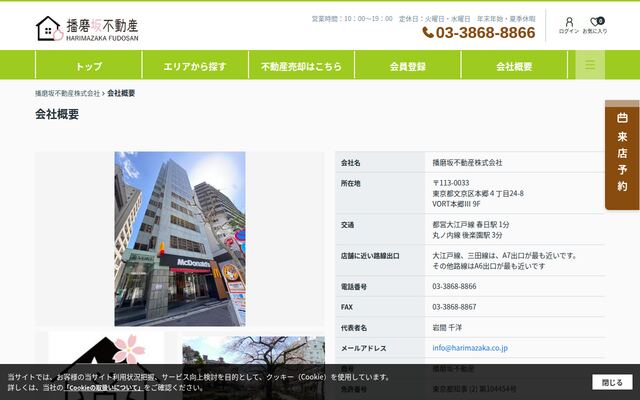Screen dimensions: 640x400
Task: Click the 所在地 row label
Action: [351, 183]
